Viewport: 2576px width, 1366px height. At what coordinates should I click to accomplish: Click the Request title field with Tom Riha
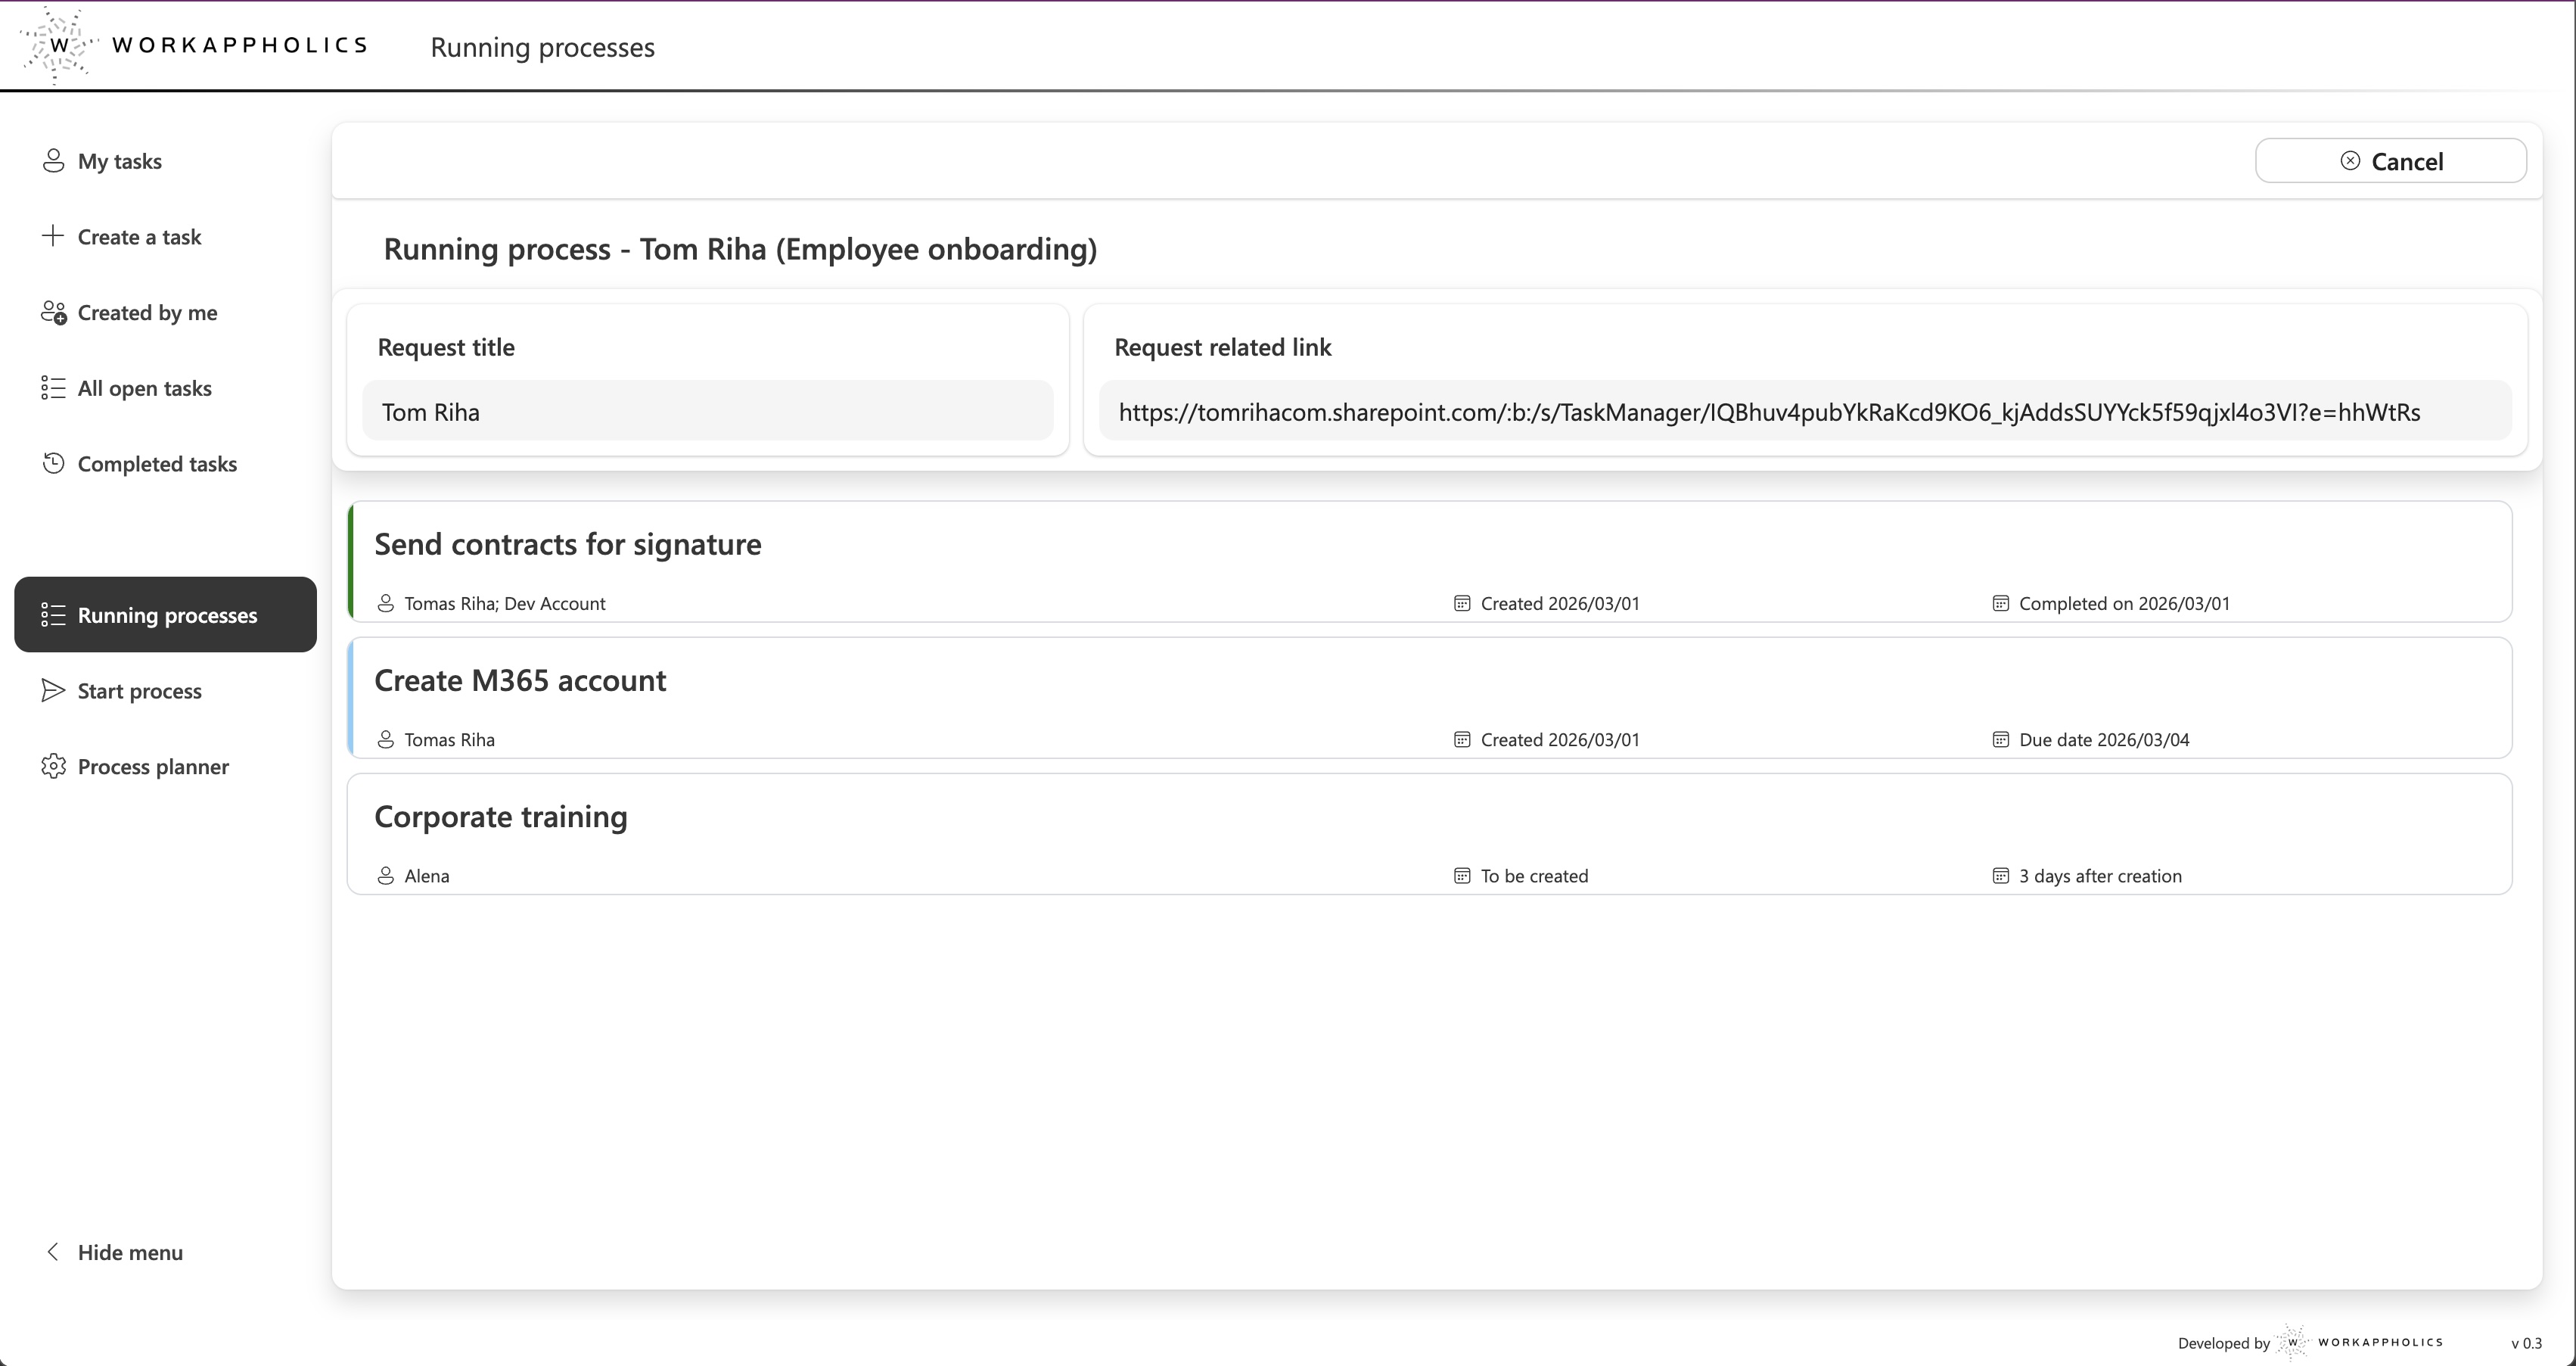tap(707, 411)
